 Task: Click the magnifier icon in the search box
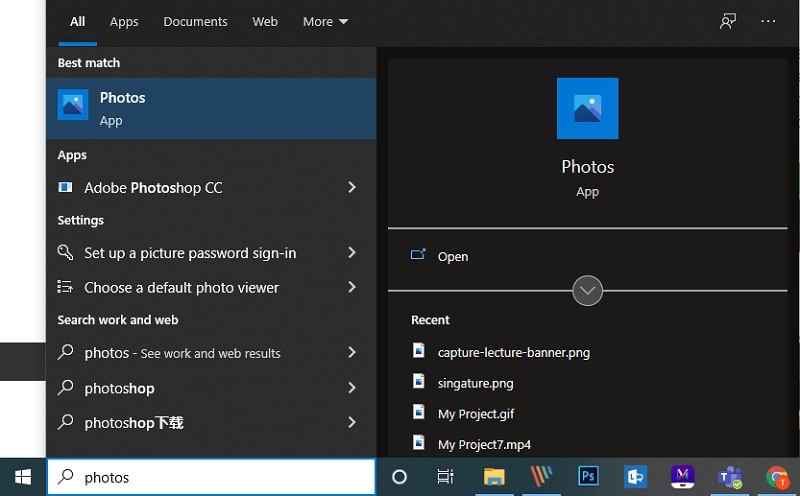pyautogui.click(x=65, y=477)
